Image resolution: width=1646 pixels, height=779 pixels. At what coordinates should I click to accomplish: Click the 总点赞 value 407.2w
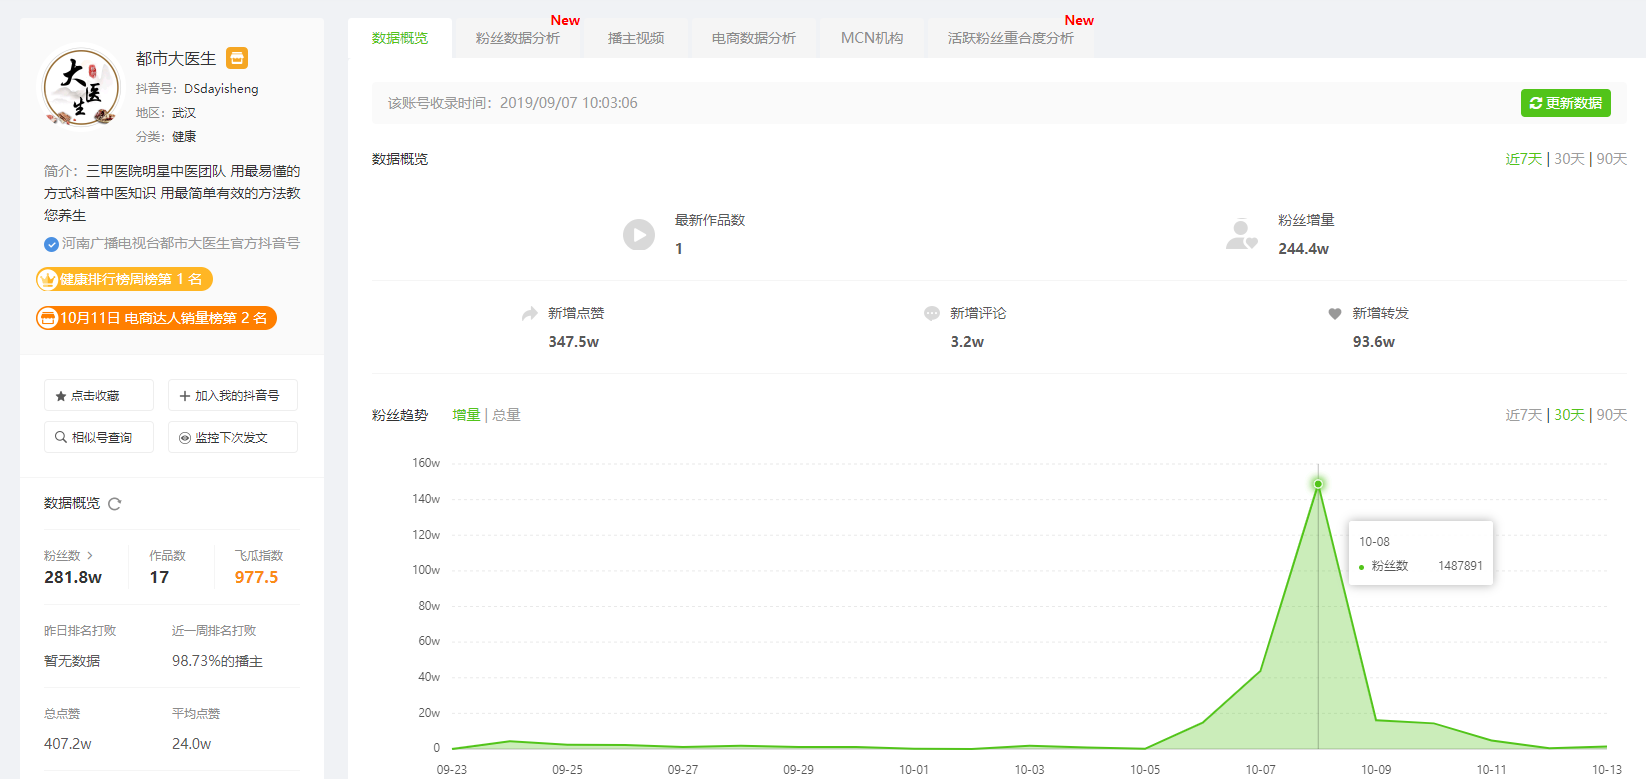tap(68, 744)
